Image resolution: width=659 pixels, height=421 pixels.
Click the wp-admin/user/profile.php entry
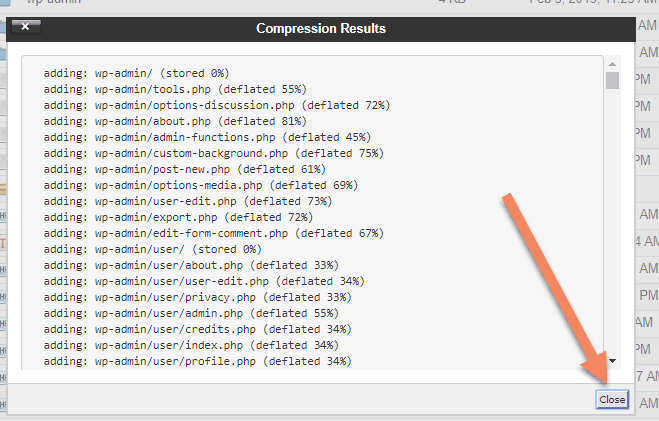tap(198, 361)
